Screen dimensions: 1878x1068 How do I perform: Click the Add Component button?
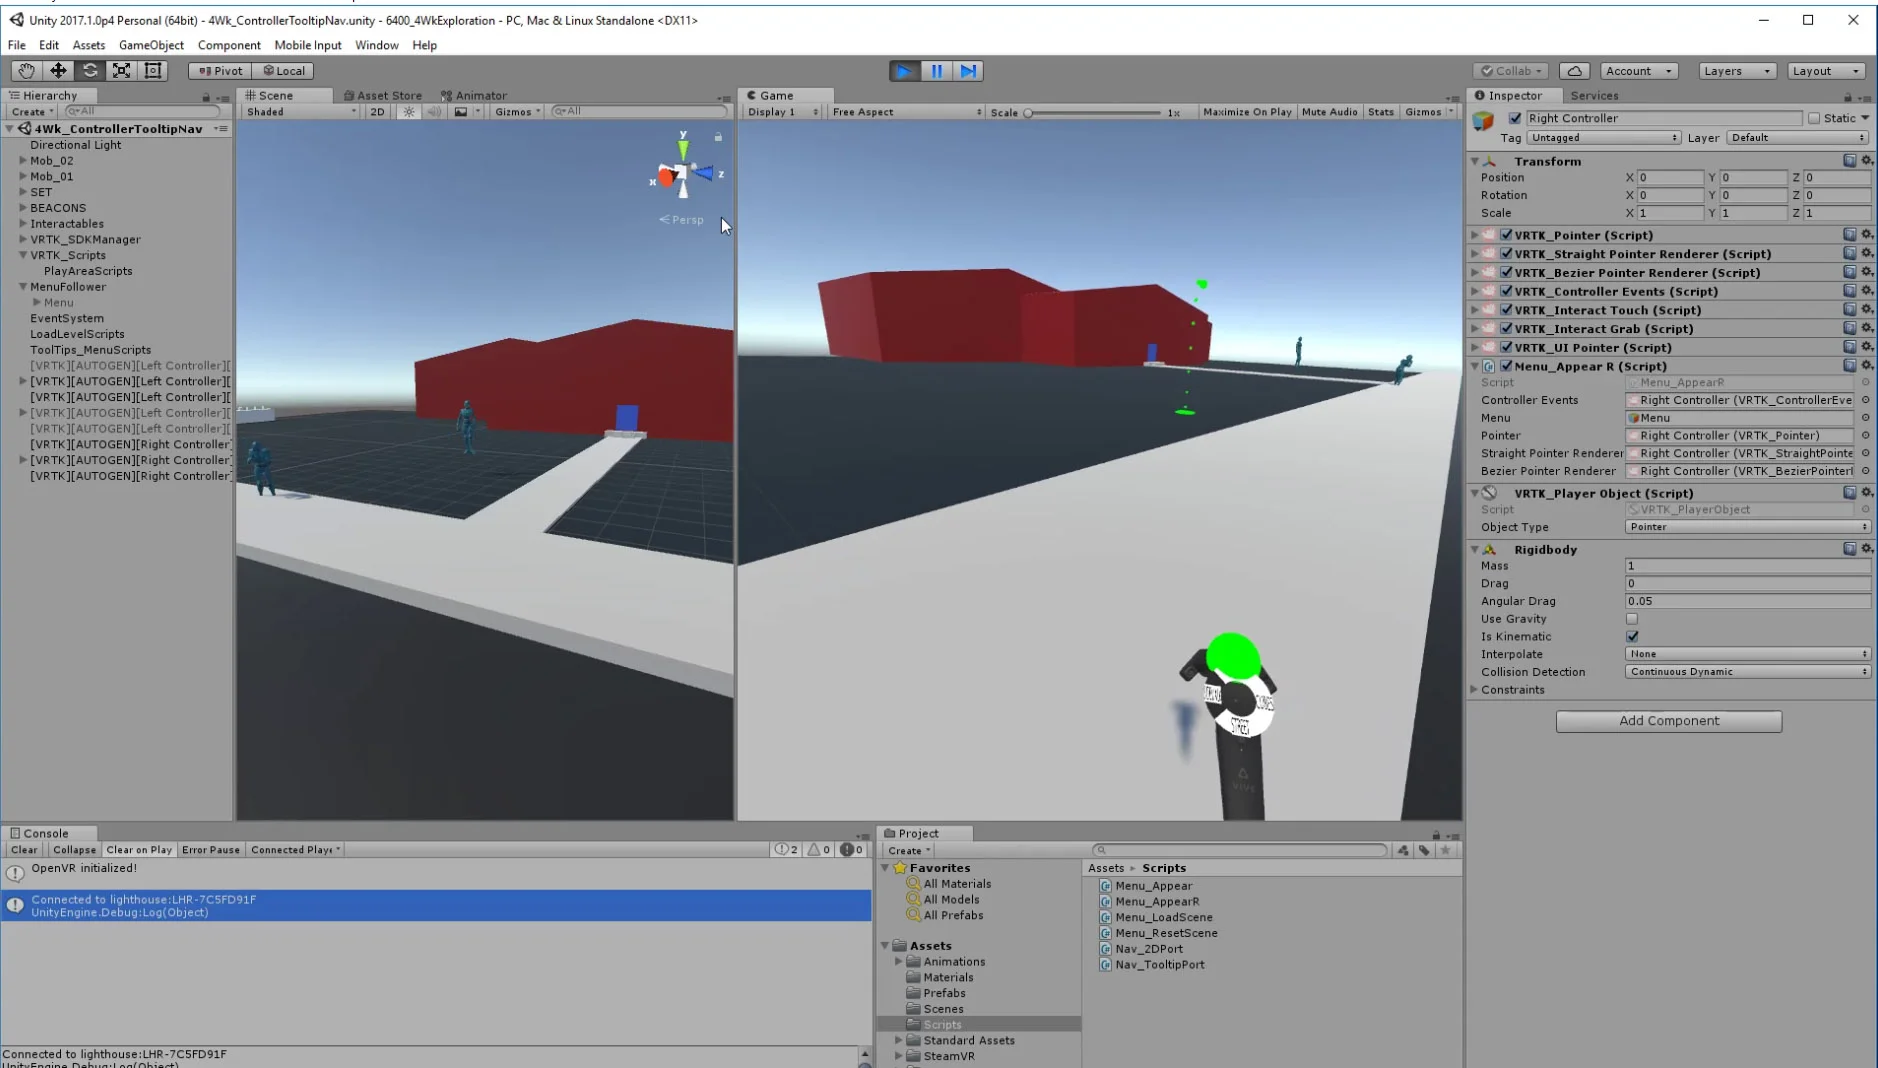point(1668,721)
